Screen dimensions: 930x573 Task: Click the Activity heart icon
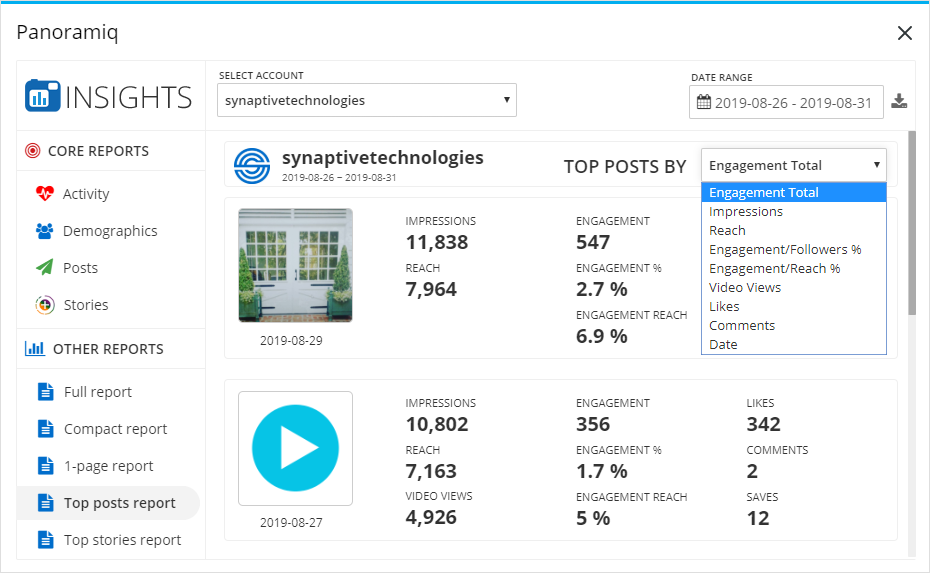pyautogui.click(x=44, y=193)
